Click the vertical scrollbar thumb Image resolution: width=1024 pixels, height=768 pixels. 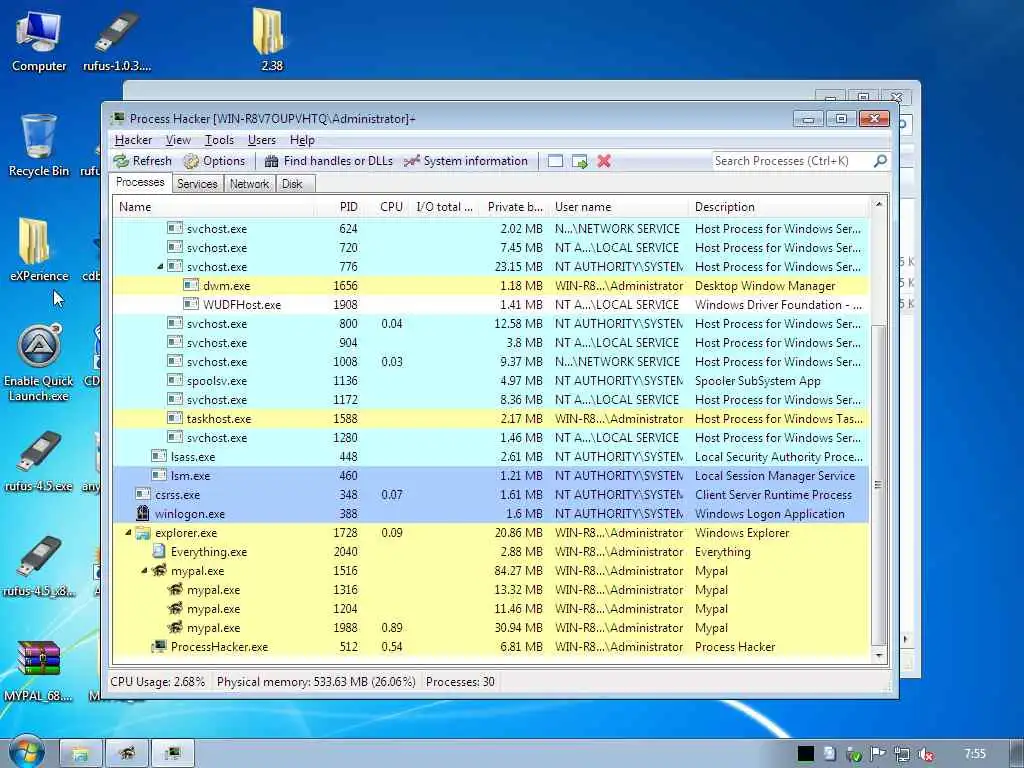878,485
